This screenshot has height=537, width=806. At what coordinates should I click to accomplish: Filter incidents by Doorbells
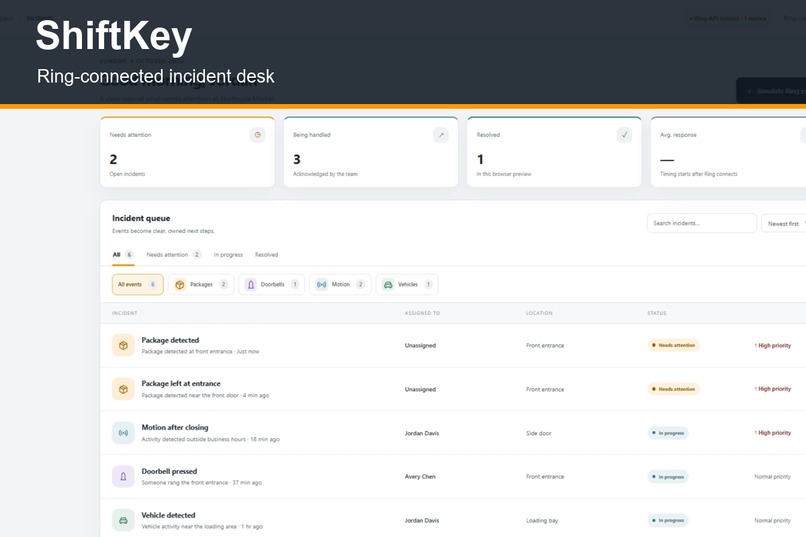[272, 284]
